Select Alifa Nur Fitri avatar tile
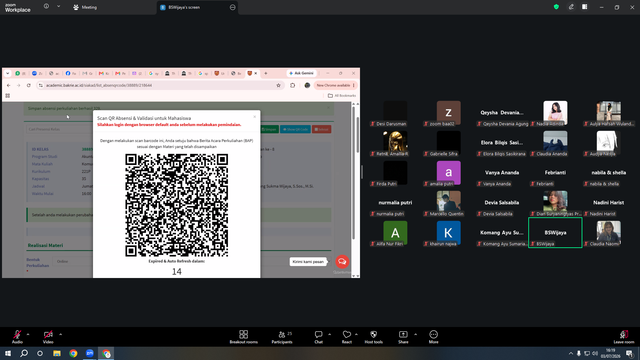640x360 pixels. click(x=395, y=233)
